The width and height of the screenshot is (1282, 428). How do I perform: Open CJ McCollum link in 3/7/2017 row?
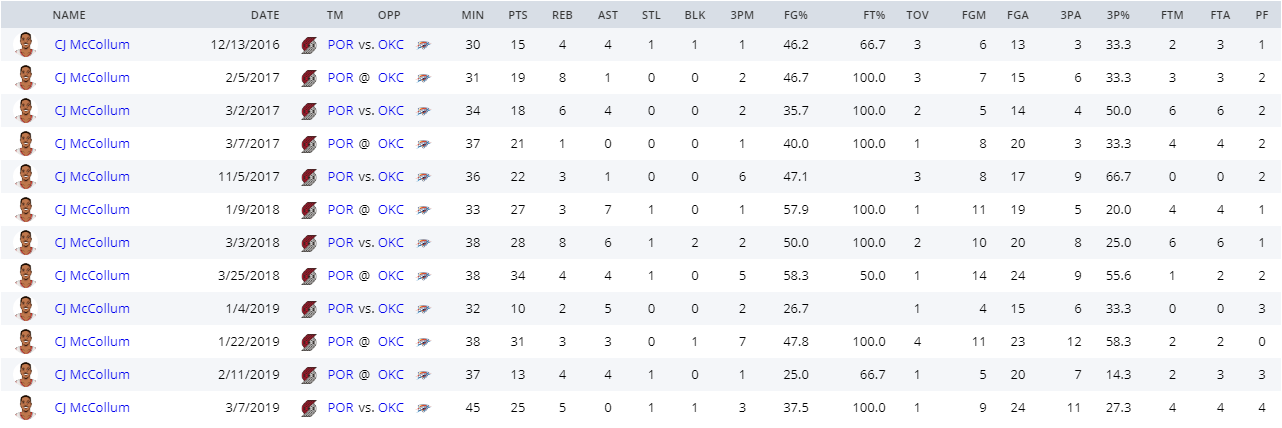(92, 144)
